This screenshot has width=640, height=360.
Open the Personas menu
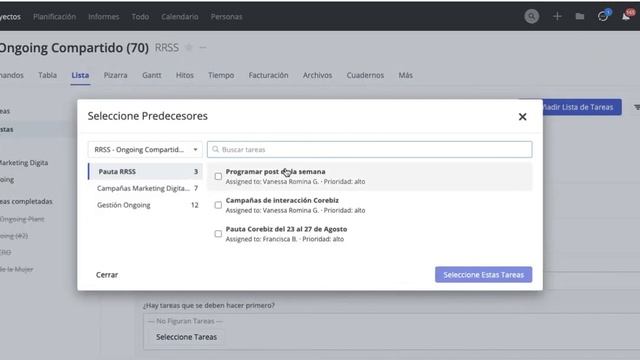pyautogui.click(x=227, y=17)
